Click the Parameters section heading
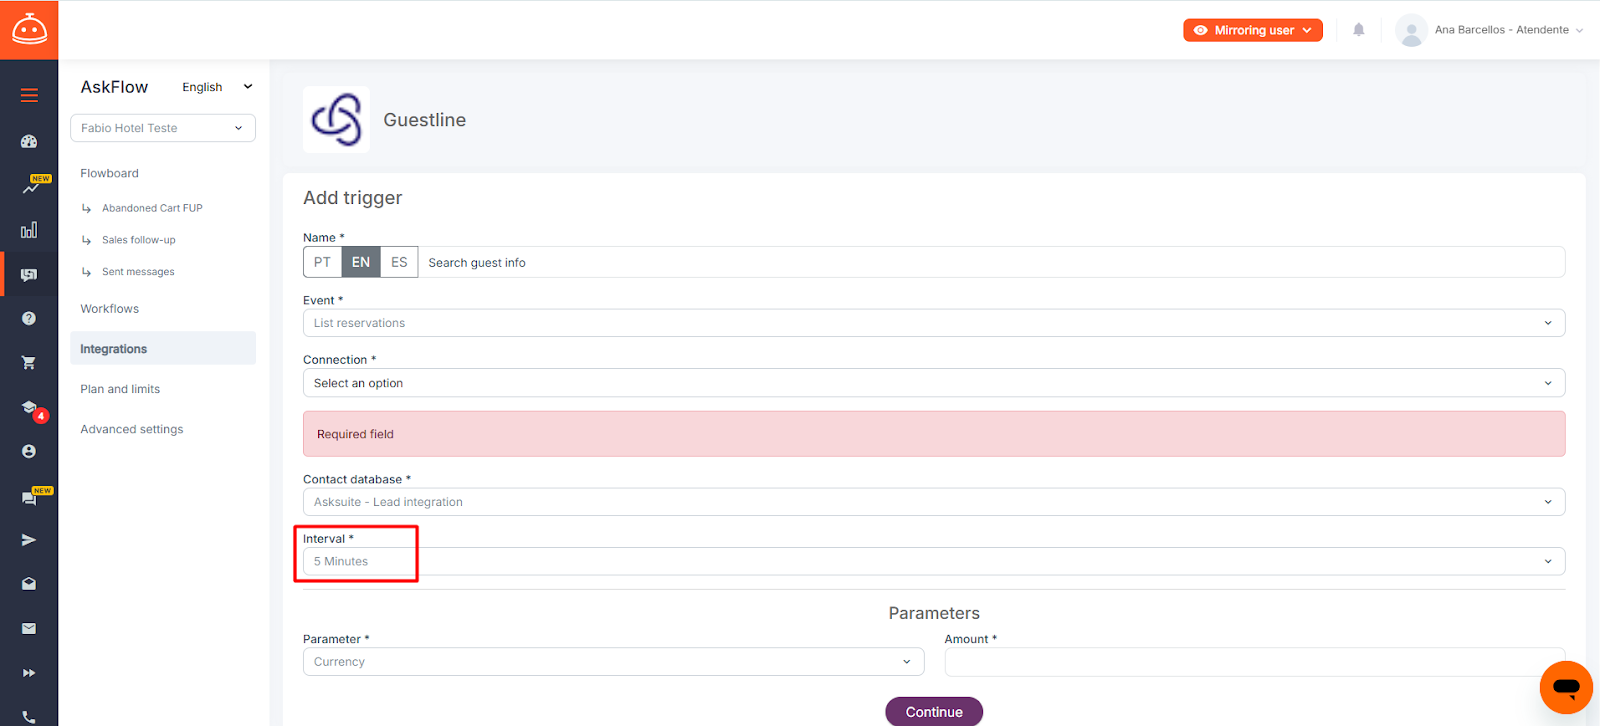Image resolution: width=1600 pixels, height=726 pixels. (934, 613)
